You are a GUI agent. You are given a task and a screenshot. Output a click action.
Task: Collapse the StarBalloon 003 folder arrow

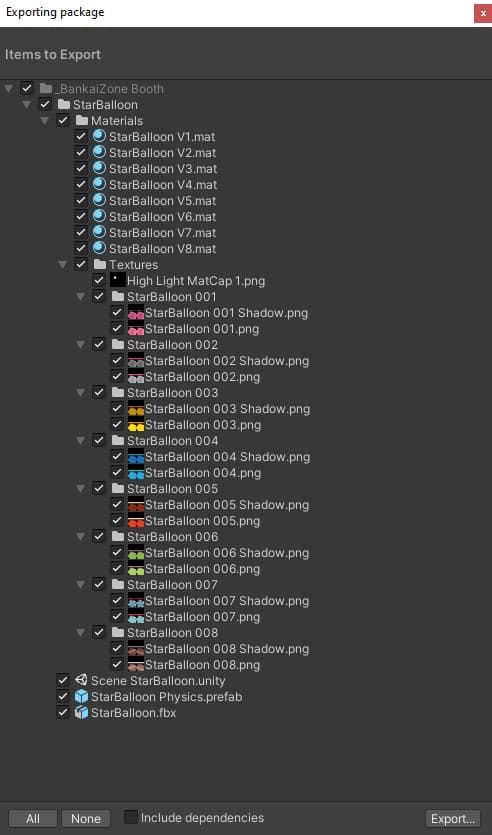click(x=80, y=393)
